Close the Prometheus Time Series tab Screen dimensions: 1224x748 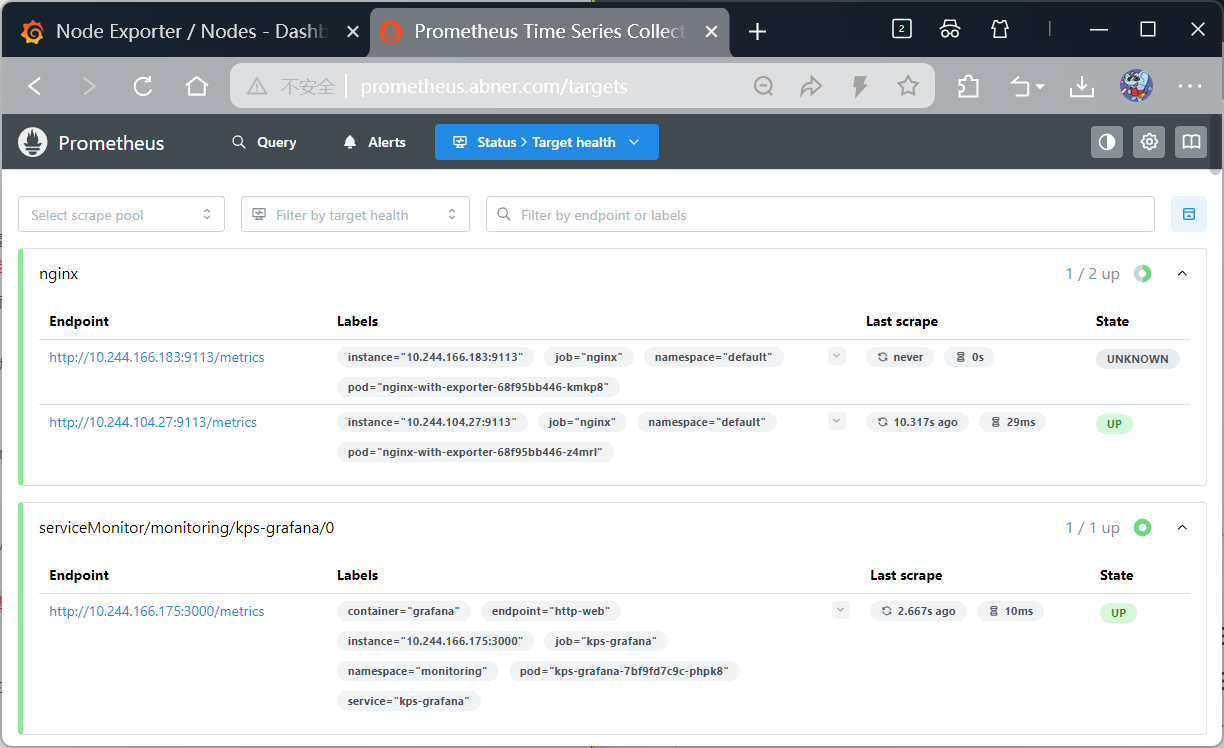click(x=712, y=32)
